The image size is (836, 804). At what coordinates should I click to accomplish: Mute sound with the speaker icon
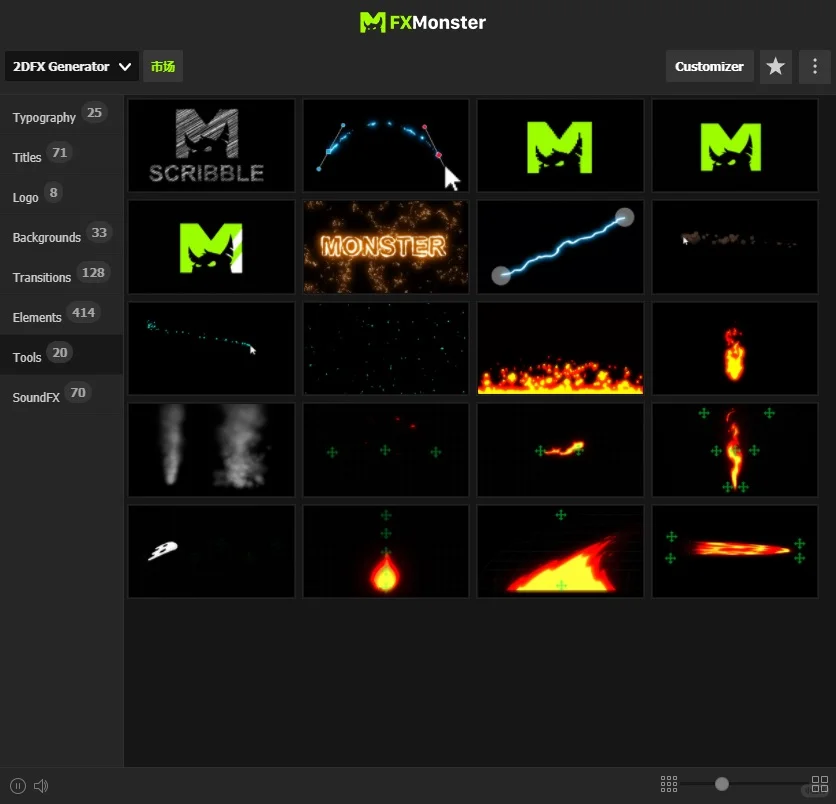41,785
